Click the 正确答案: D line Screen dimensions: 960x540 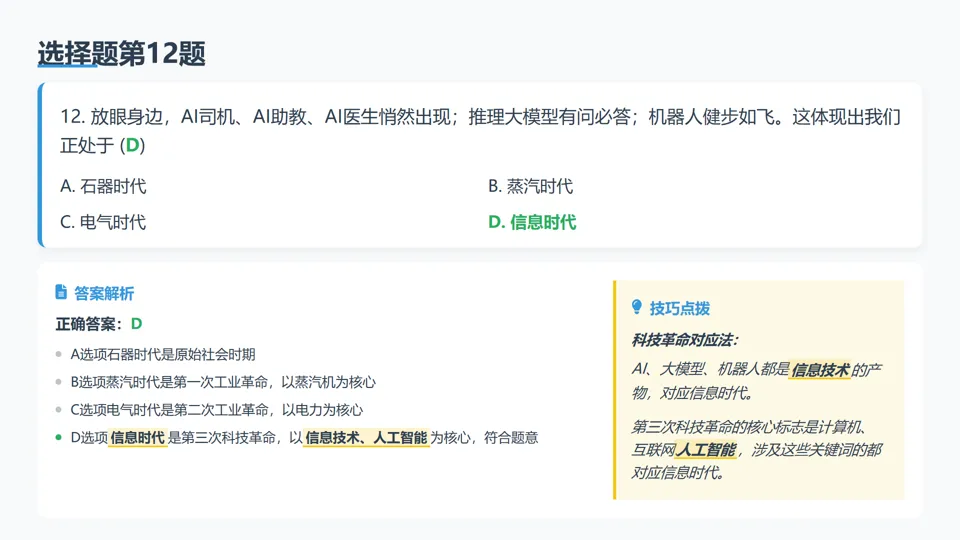(99, 324)
